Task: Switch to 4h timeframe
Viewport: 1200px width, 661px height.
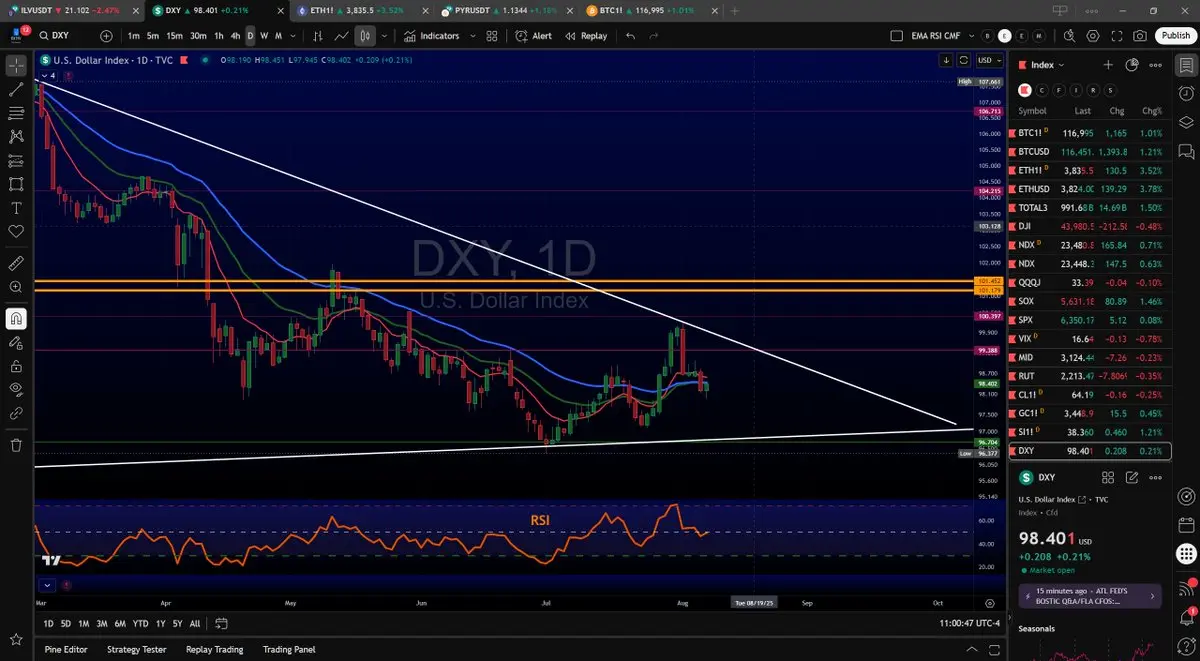Action: [235, 35]
